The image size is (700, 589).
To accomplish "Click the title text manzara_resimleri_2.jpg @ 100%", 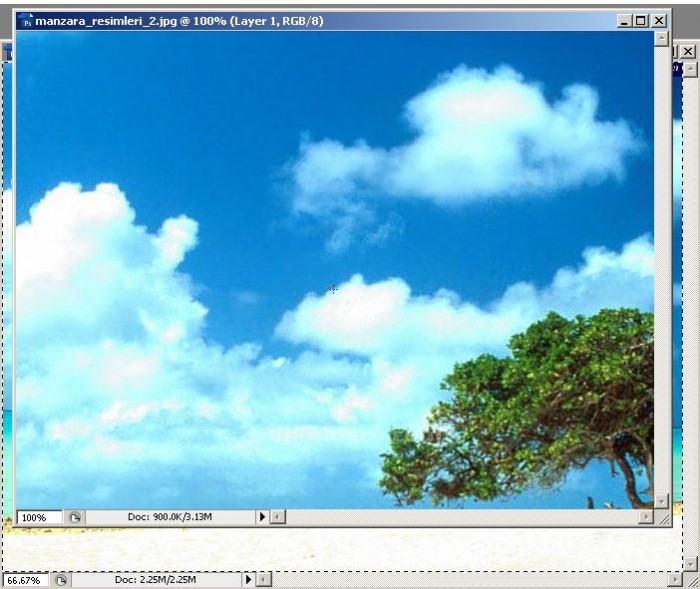I will (131, 21).
